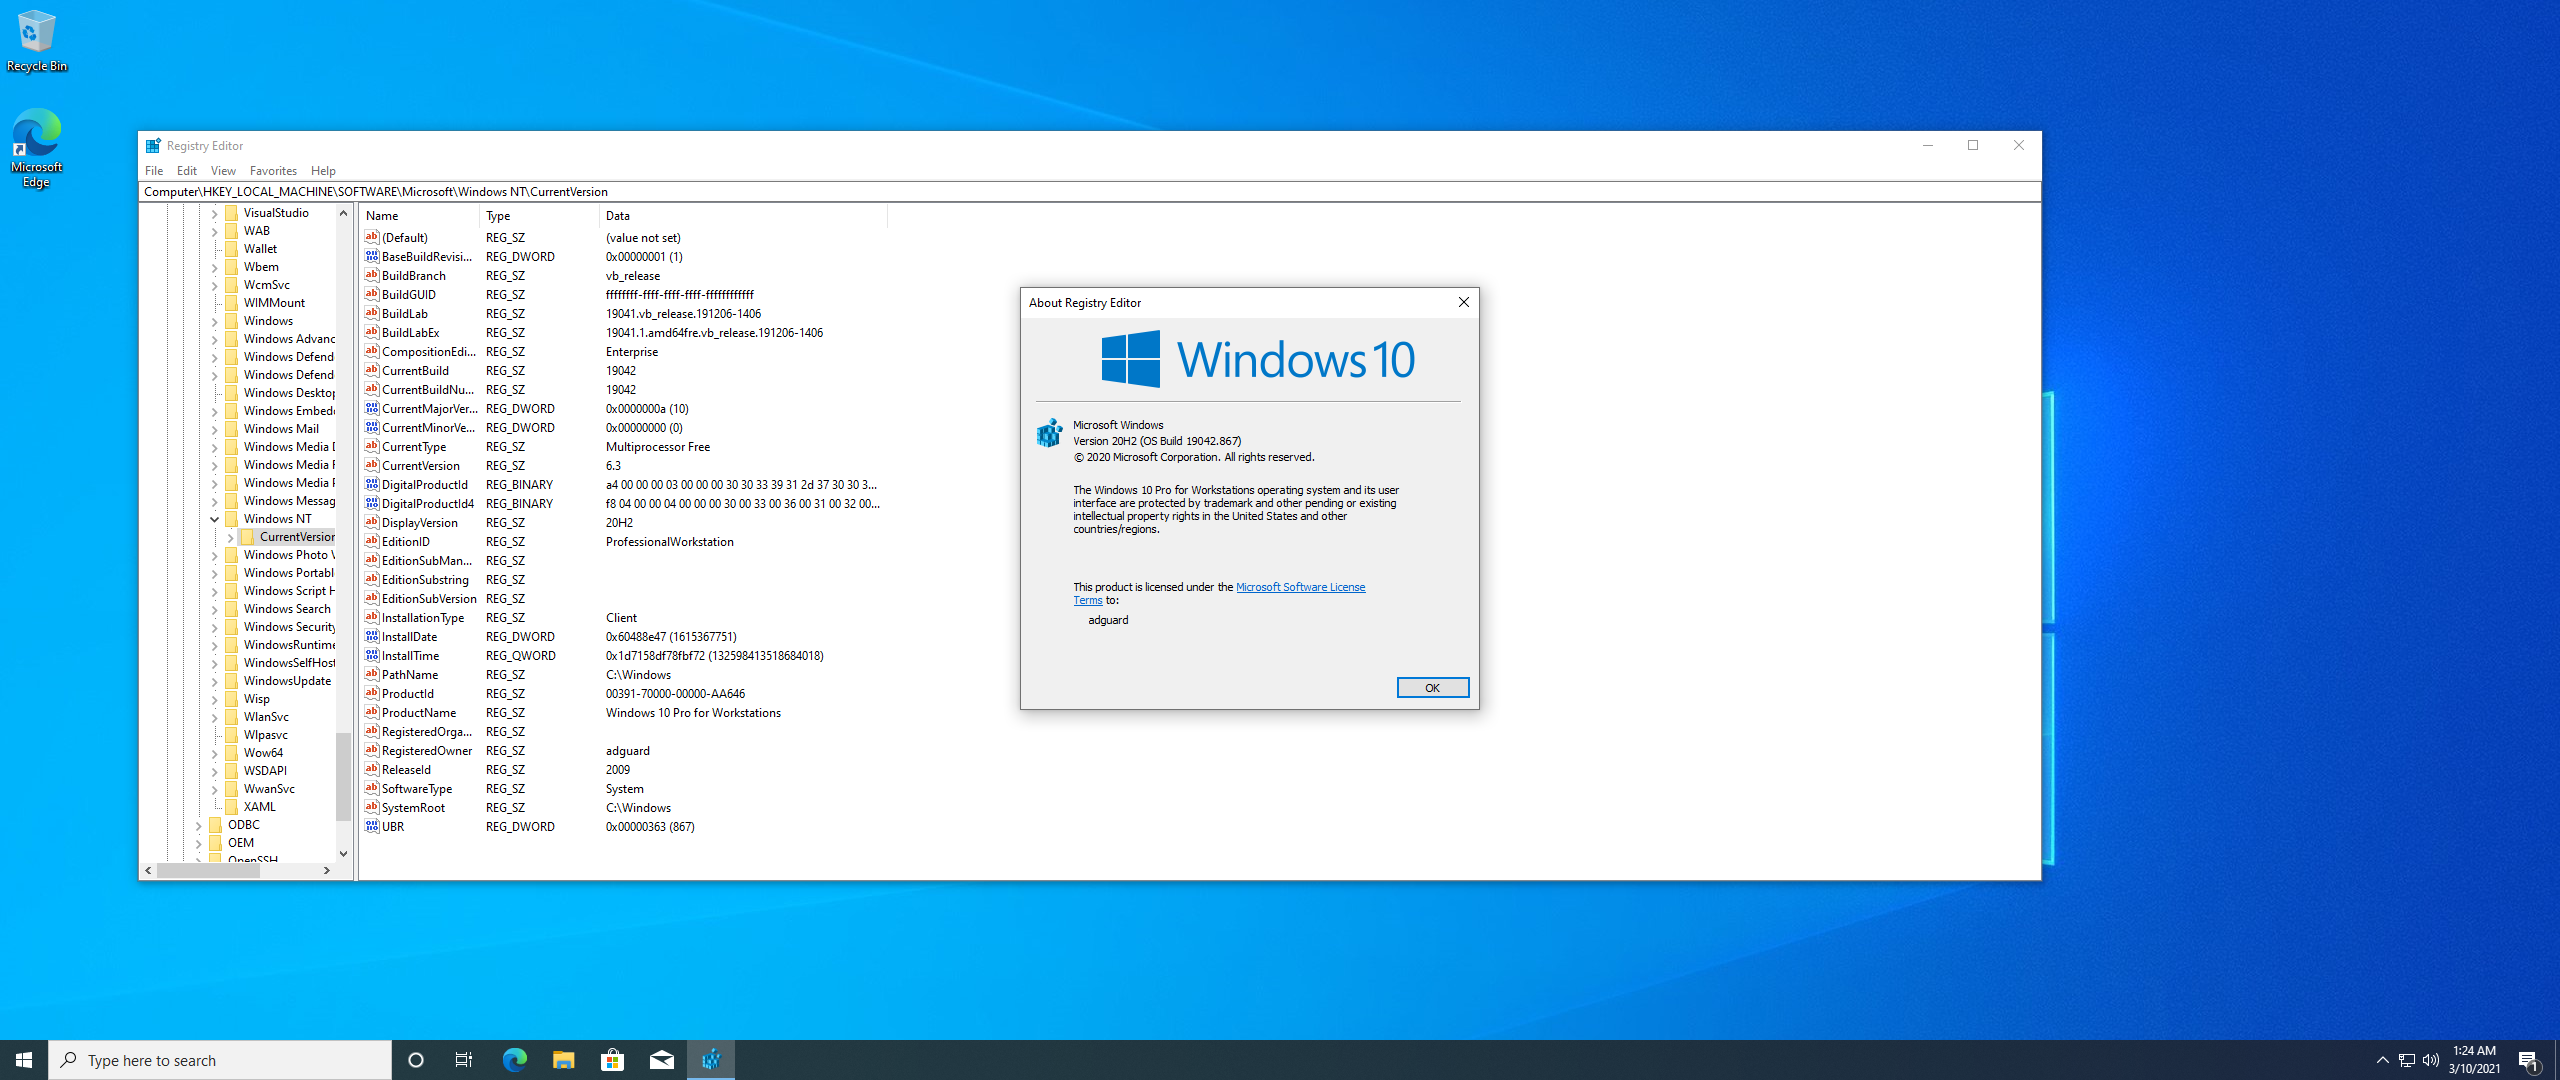Collapse the Windows NT tree node

point(214,519)
